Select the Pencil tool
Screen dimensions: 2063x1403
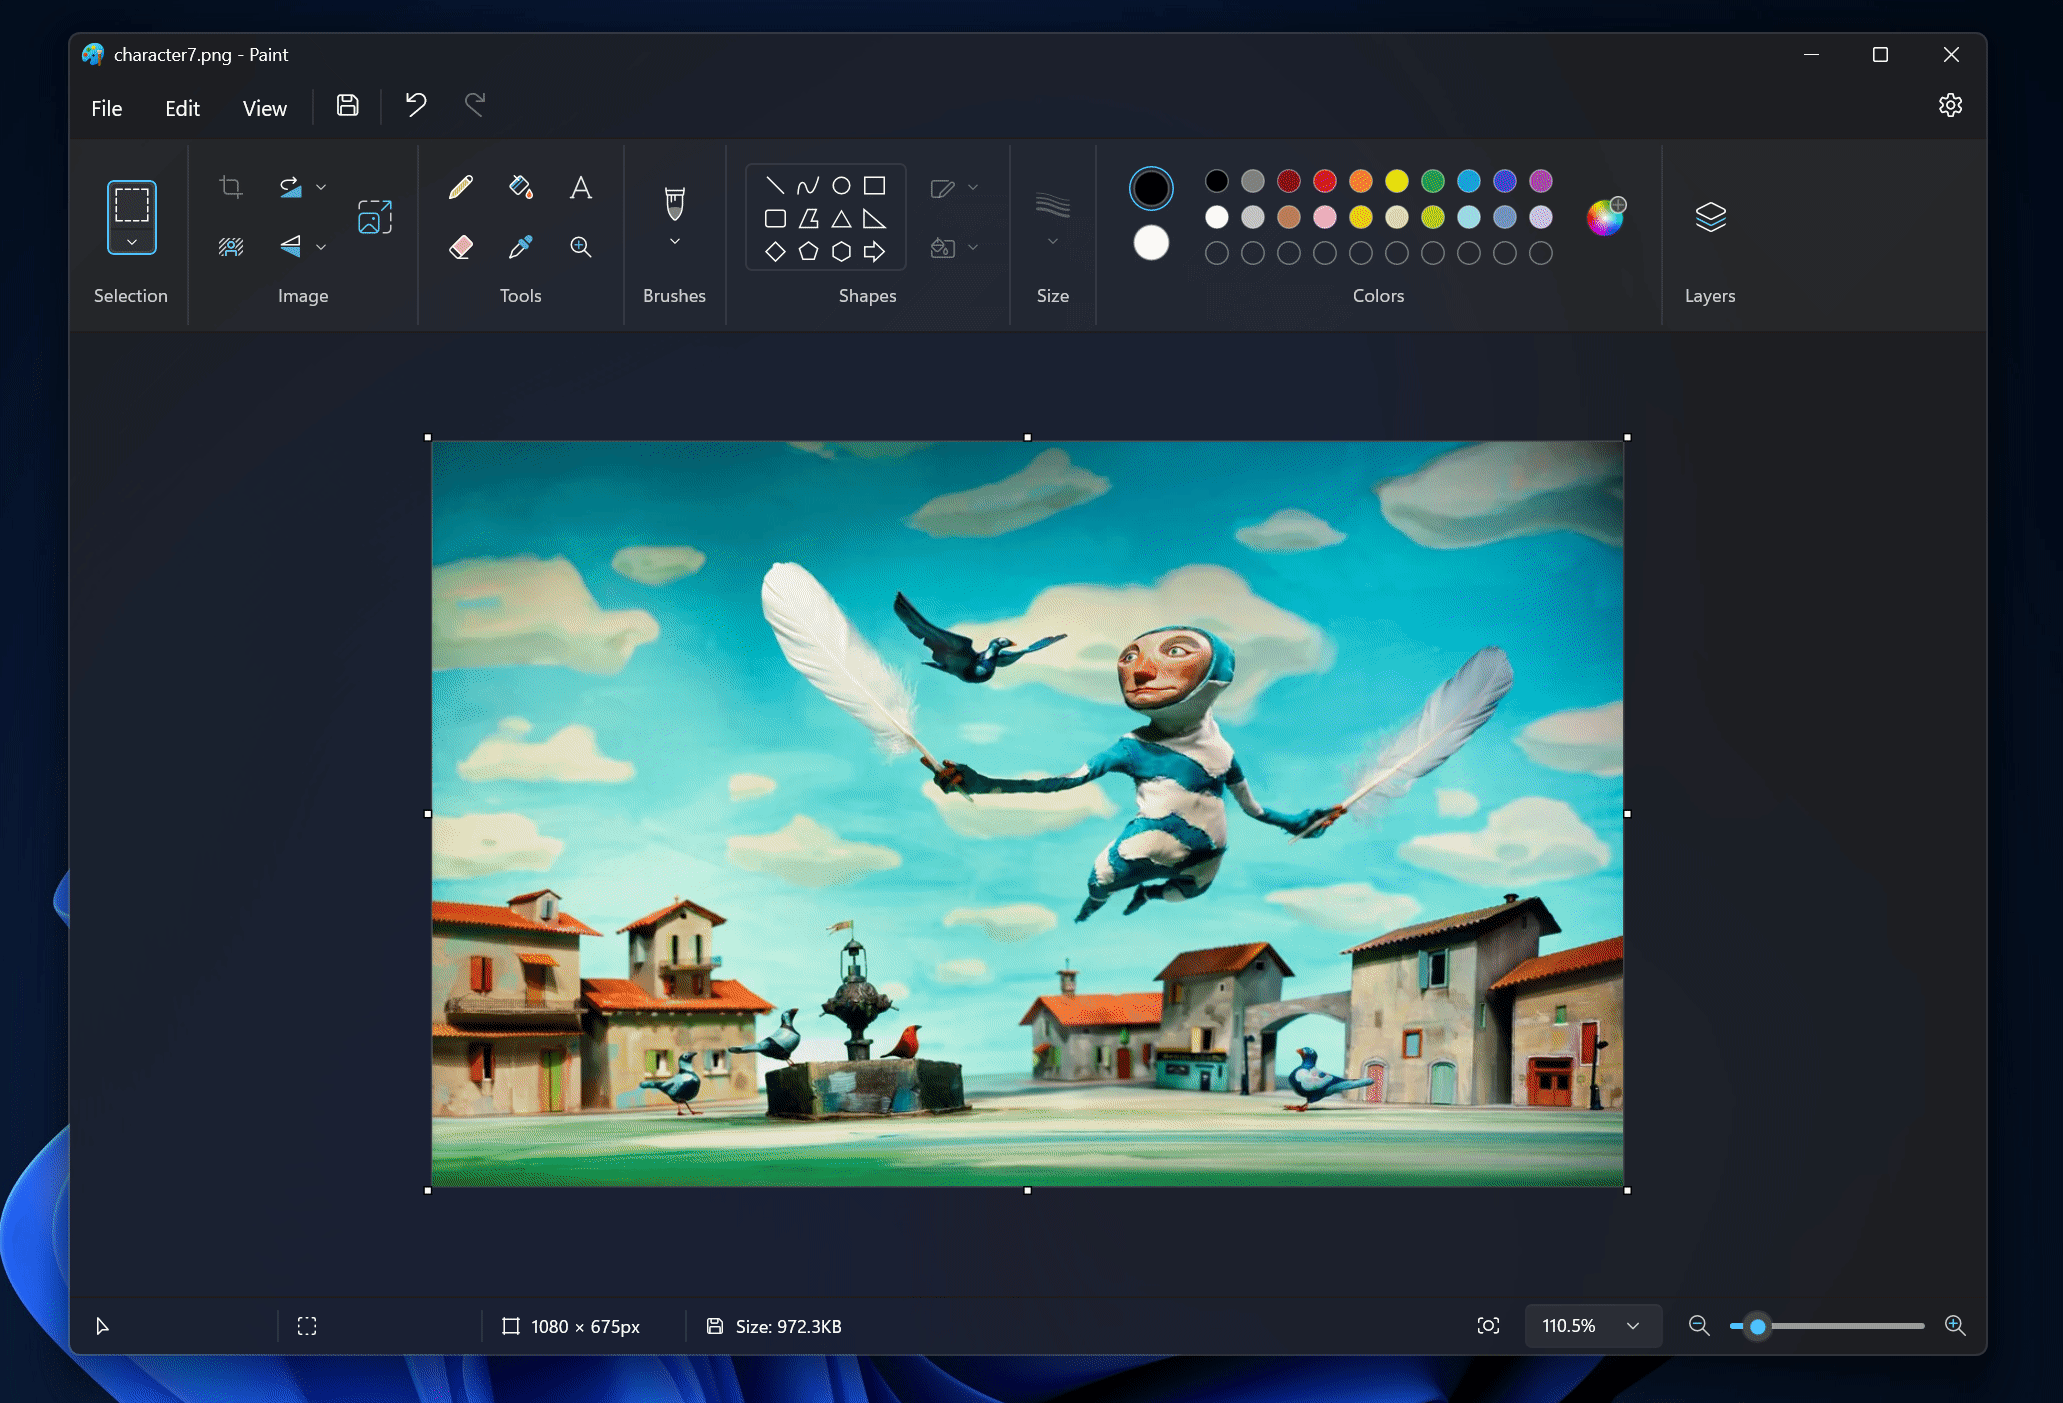pyautogui.click(x=460, y=186)
